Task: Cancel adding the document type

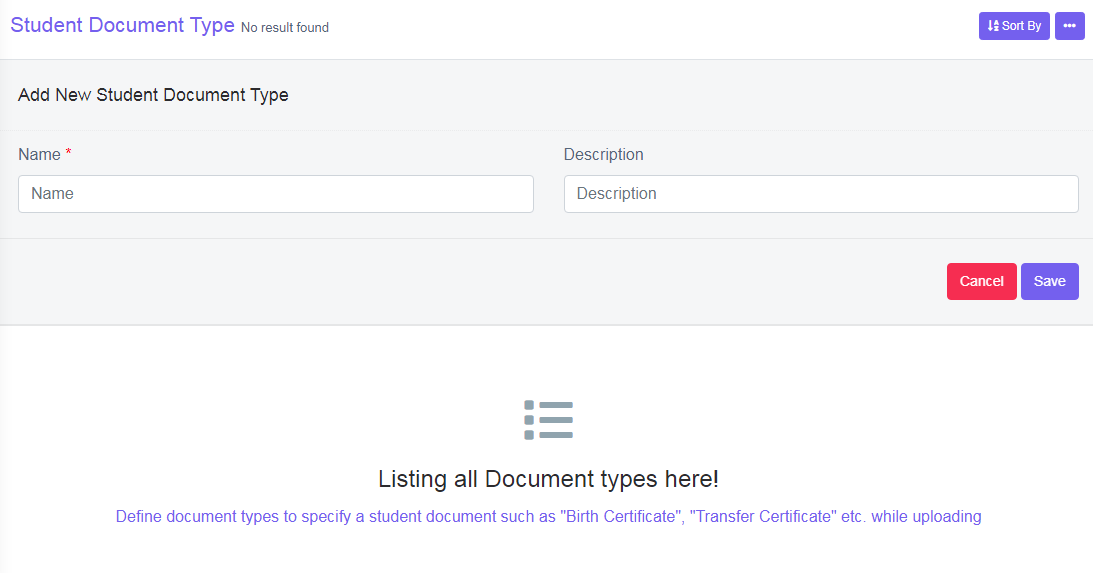Action: 981,281
